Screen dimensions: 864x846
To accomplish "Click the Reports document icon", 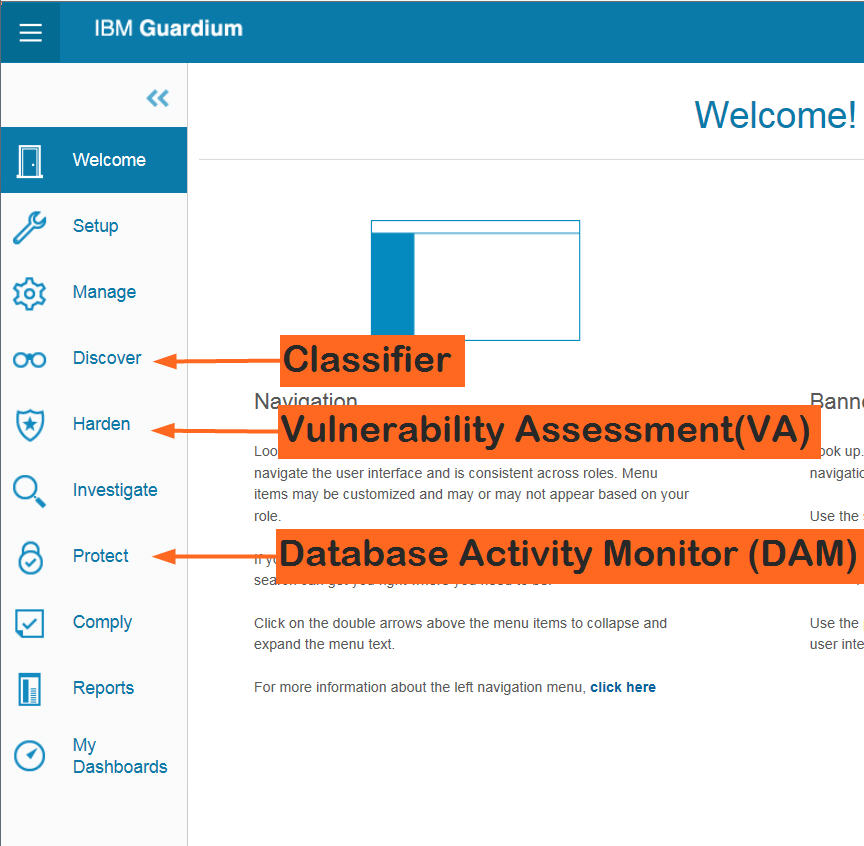I will [30, 689].
